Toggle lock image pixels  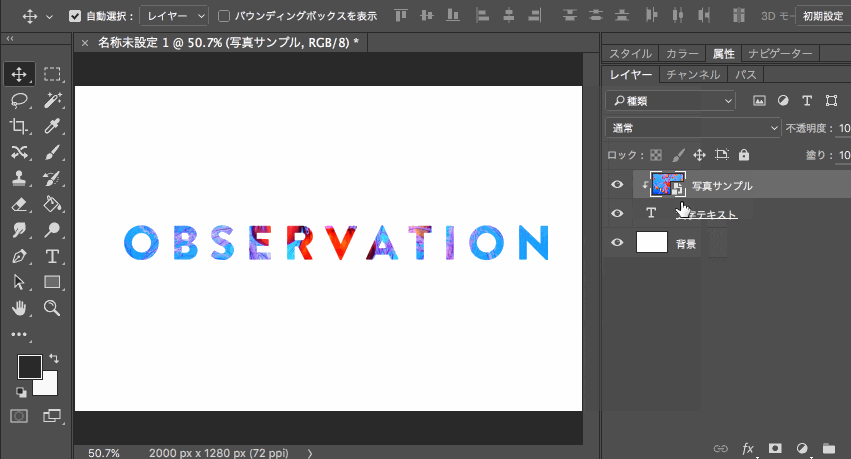click(678, 155)
